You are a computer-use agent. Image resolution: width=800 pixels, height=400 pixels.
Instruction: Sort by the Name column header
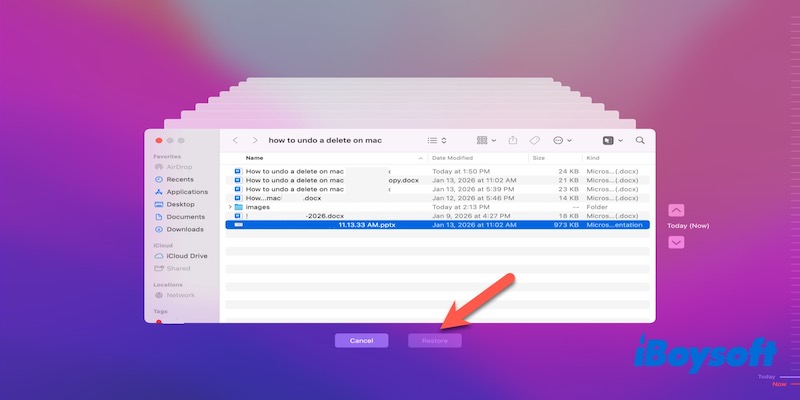(255, 158)
